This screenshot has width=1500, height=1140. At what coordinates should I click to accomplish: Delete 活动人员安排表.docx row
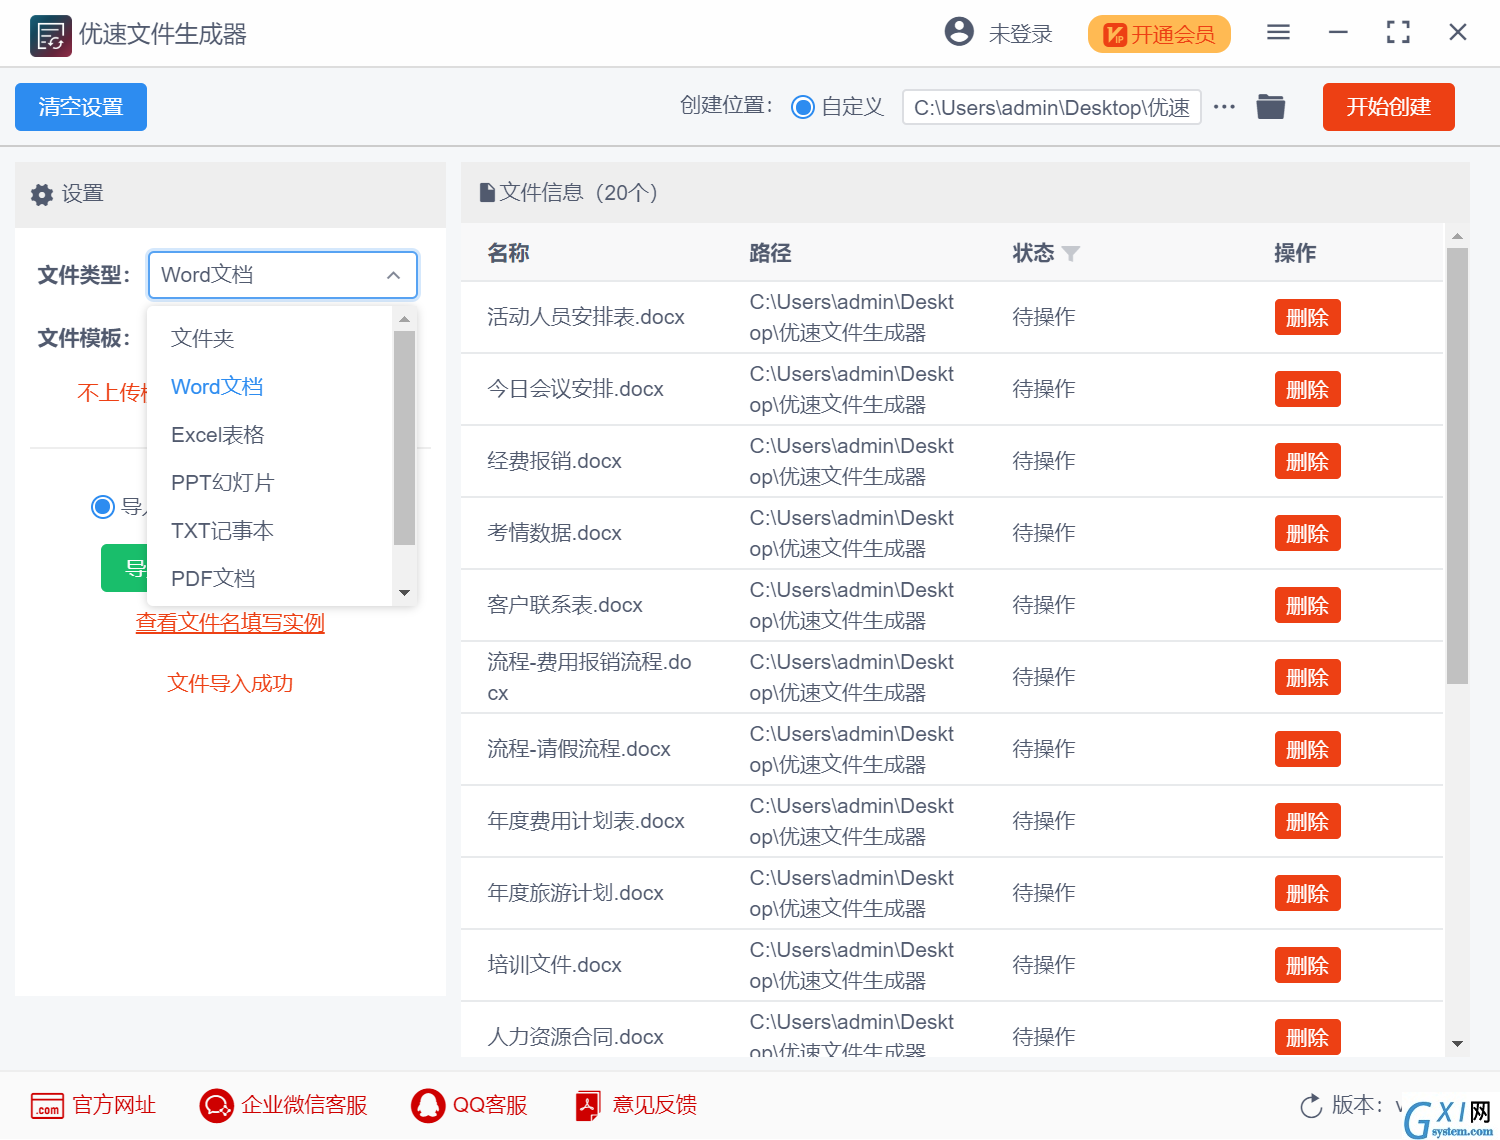[1307, 318]
